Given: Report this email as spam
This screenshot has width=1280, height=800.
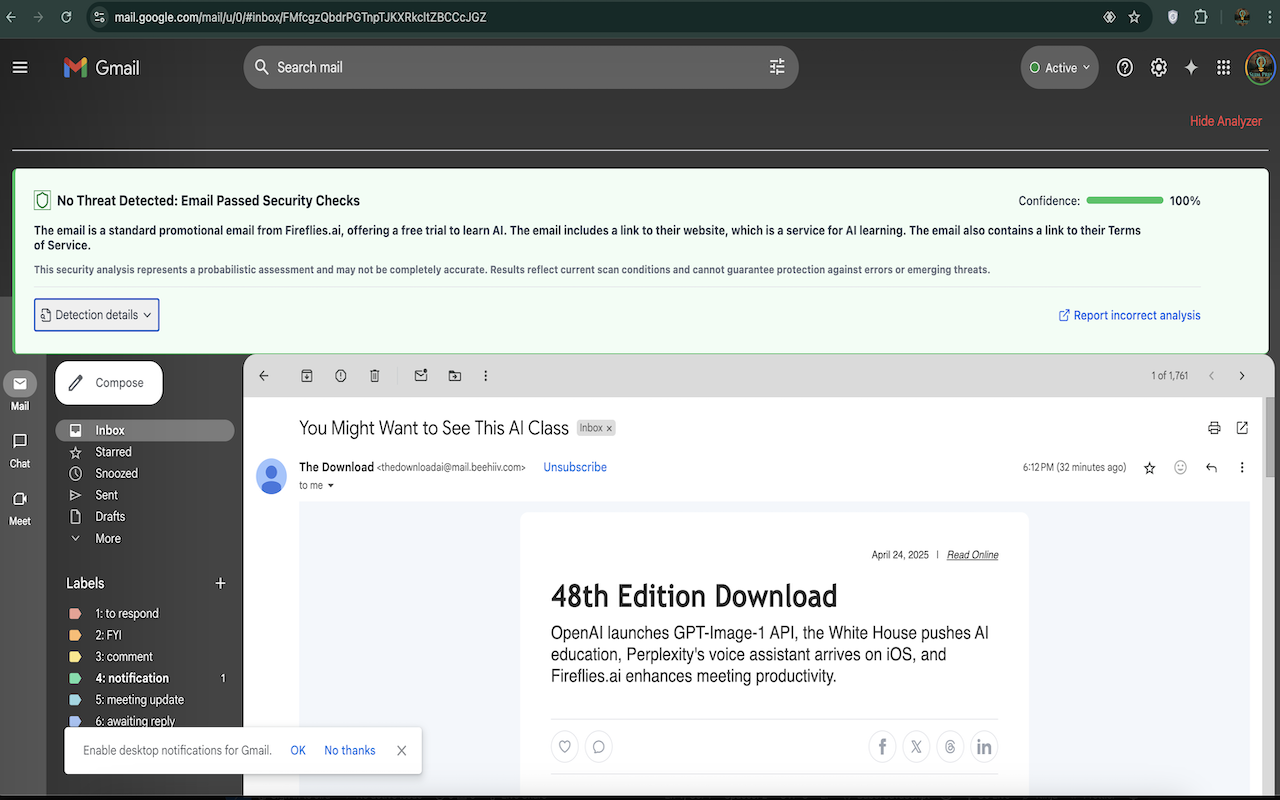Looking at the screenshot, I should (341, 376).
